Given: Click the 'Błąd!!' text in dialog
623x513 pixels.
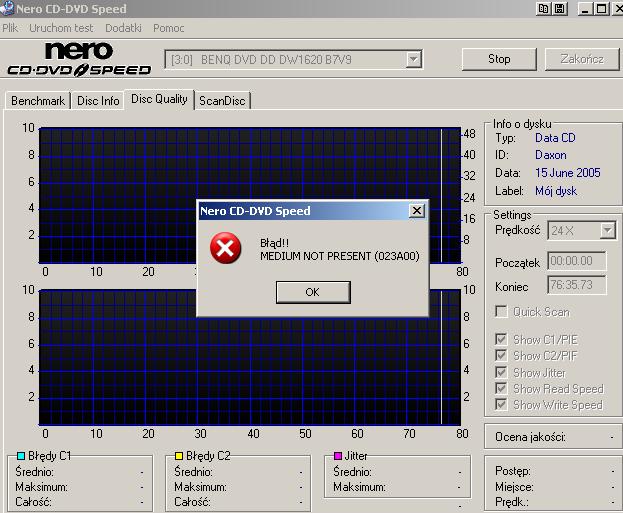Looking at the screenshot, I should click(x=275, y=243).
